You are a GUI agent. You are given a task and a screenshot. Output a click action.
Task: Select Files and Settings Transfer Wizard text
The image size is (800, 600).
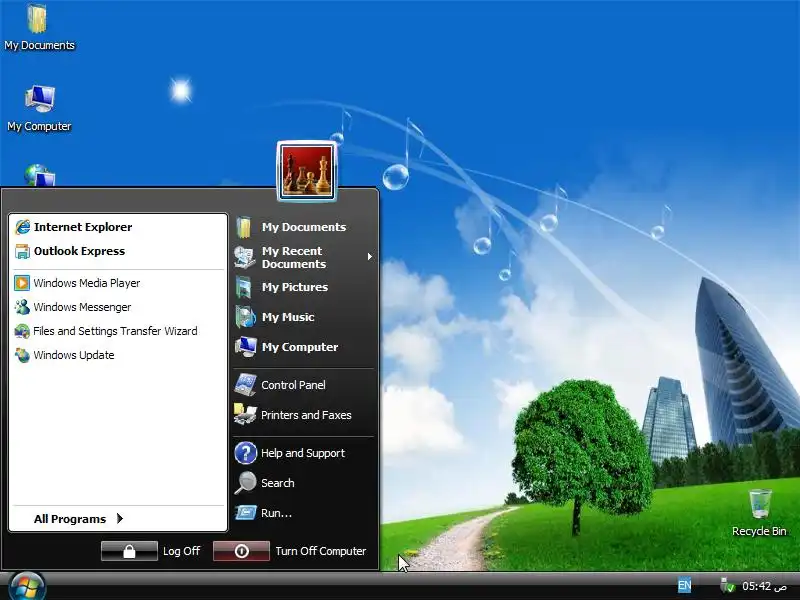click(x=115, y=331)
